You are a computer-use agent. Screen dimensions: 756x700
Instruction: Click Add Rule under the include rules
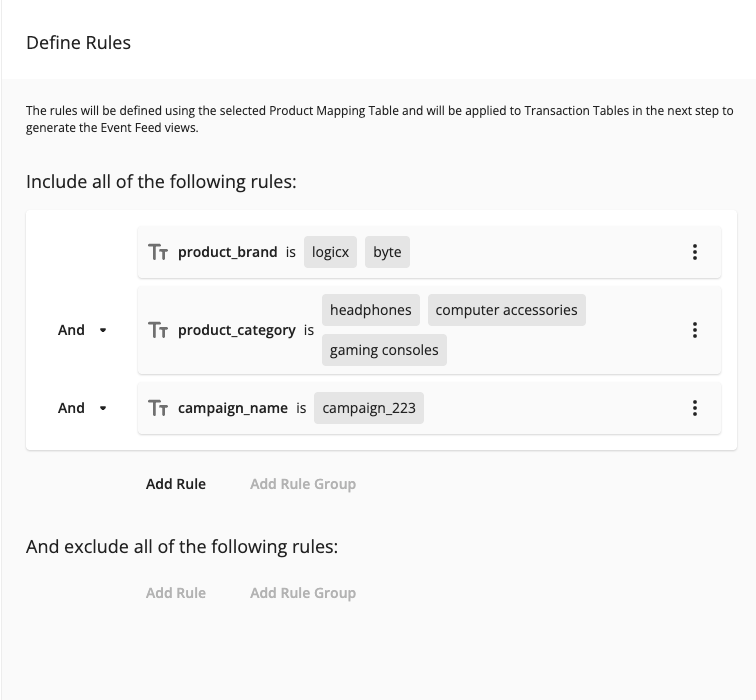point(176,484)
